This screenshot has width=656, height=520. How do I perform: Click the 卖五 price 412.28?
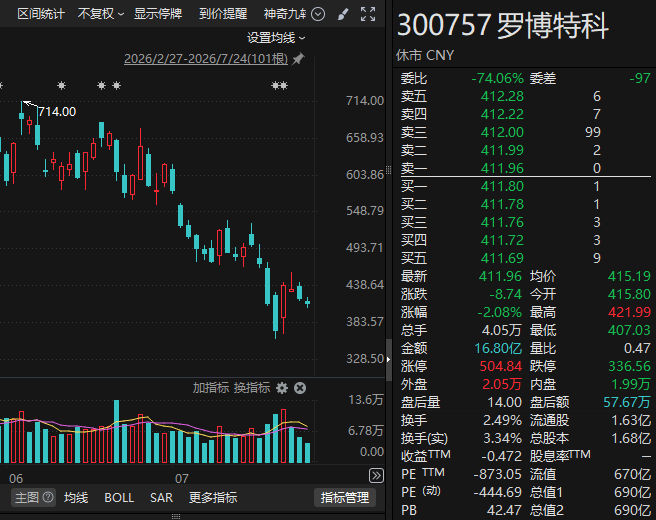coord(502,96)
